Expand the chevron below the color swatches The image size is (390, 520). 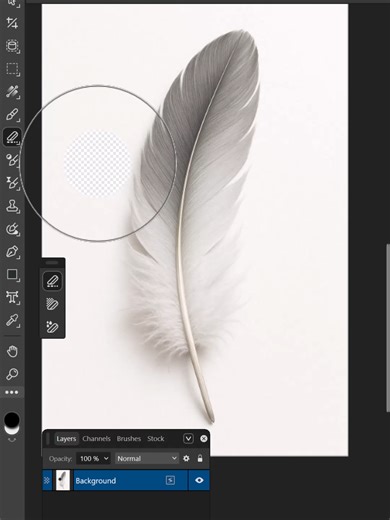coord(12,440)
